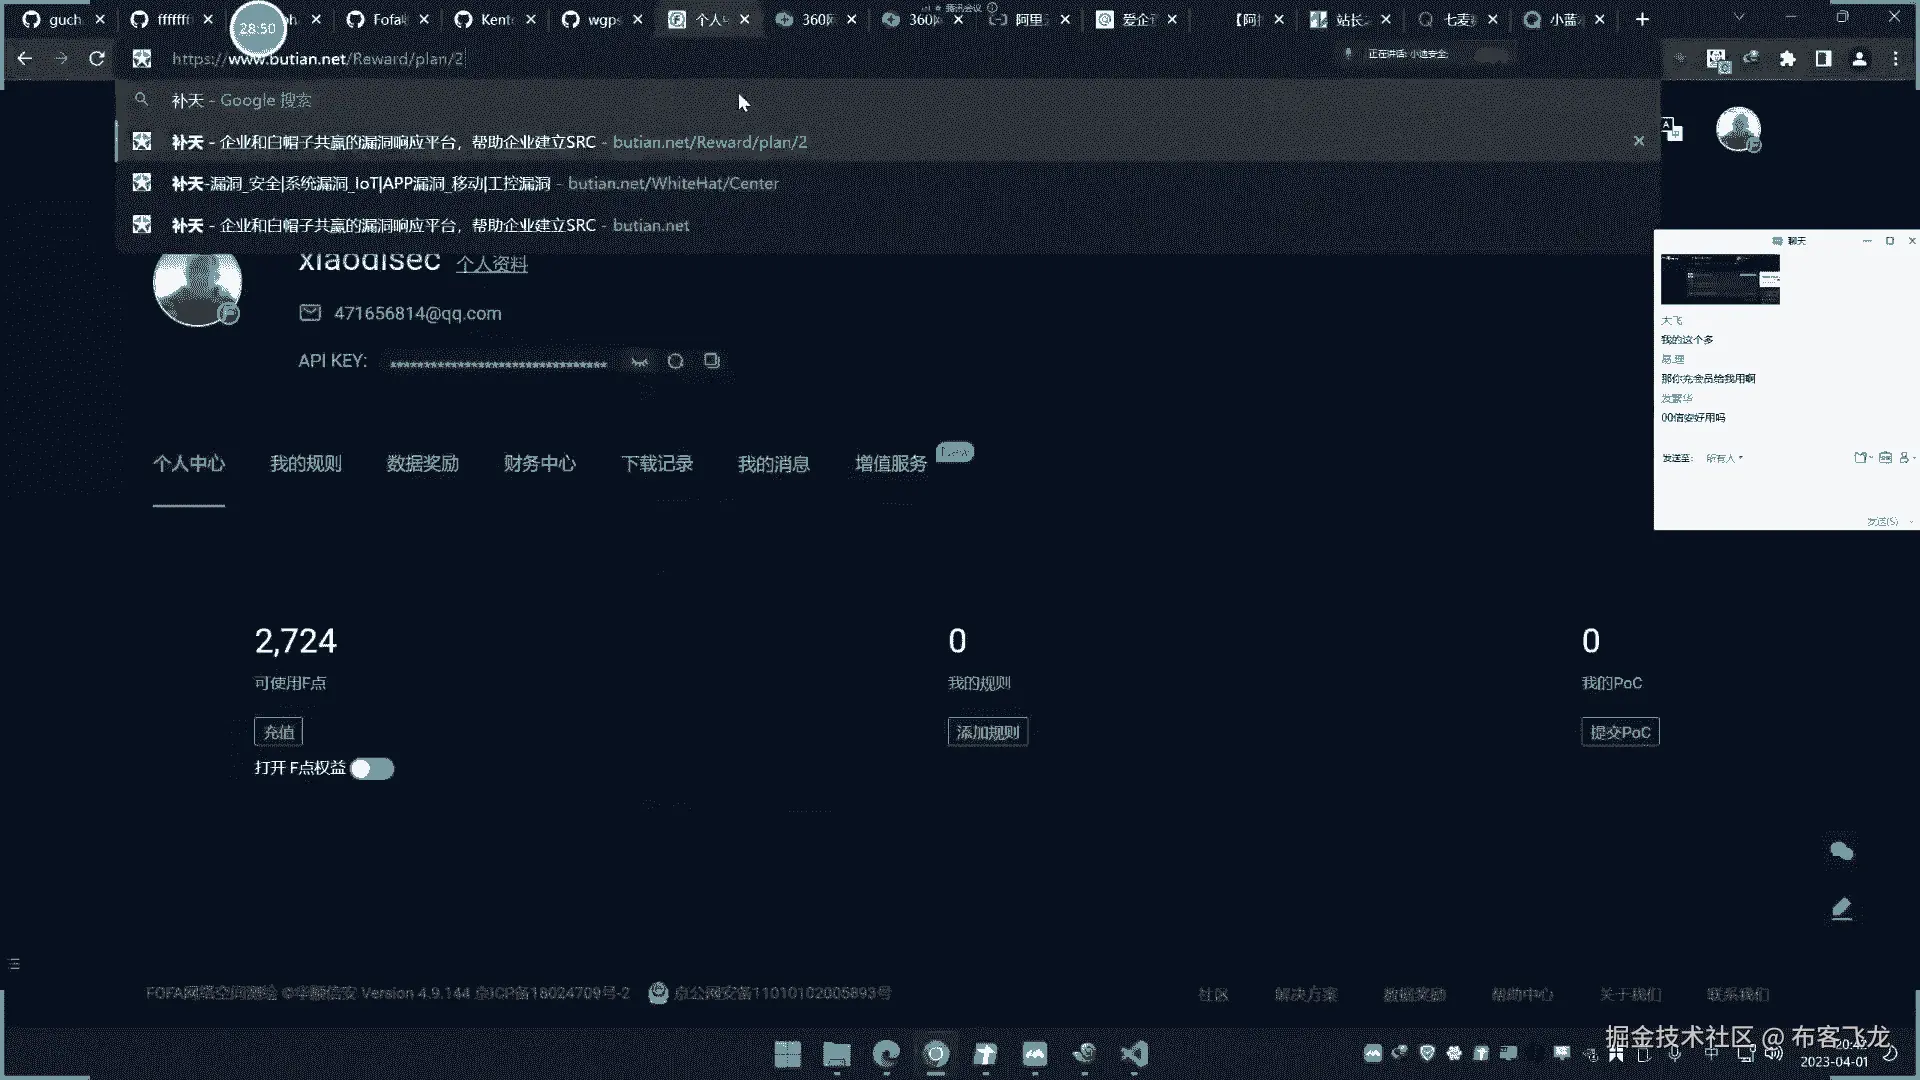Open the 个人资料 link
The image size is (1920, 1080).
491,264
